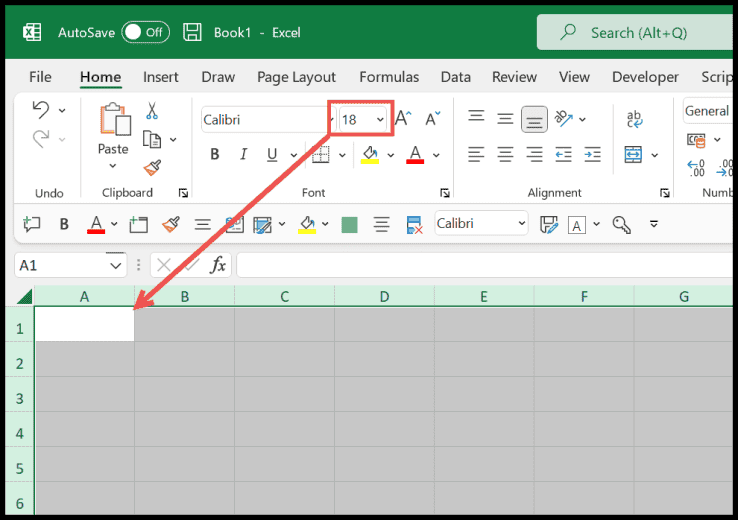Click the Insert Function fx icon
Image resolution: width=738 pixels, height=520 pixels.
217,265
